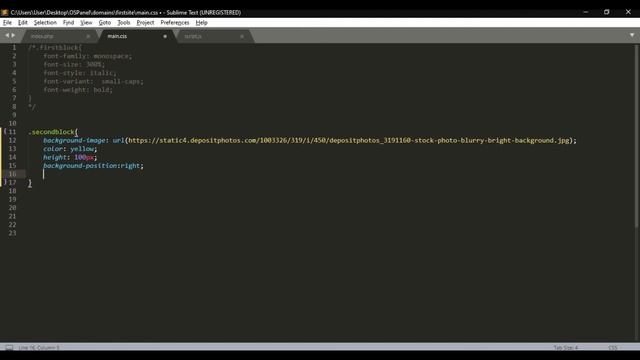This screenshot has height=360, width=640.
Task: Open the Edit menu
Action: click(x=23, y=22)
